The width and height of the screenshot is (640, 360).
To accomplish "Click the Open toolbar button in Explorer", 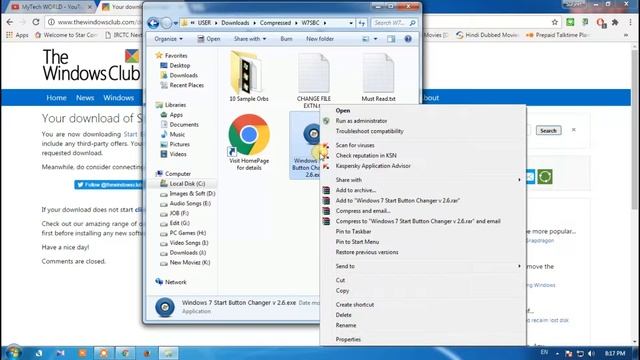I will (x=209, y=39).
